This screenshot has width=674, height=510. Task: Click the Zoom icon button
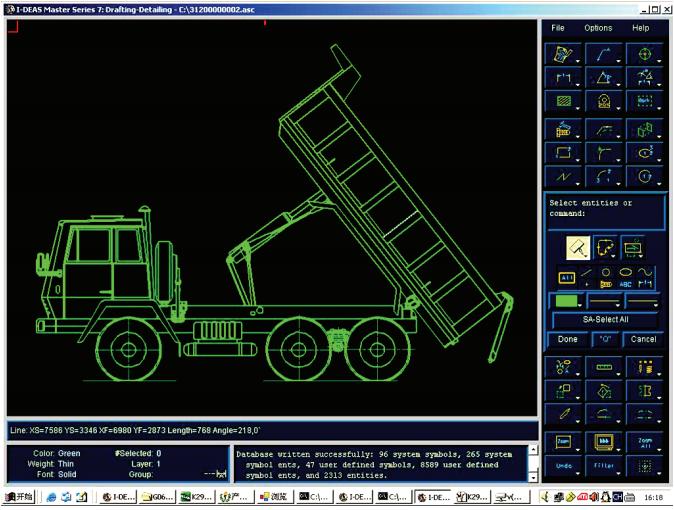(560, 441)
